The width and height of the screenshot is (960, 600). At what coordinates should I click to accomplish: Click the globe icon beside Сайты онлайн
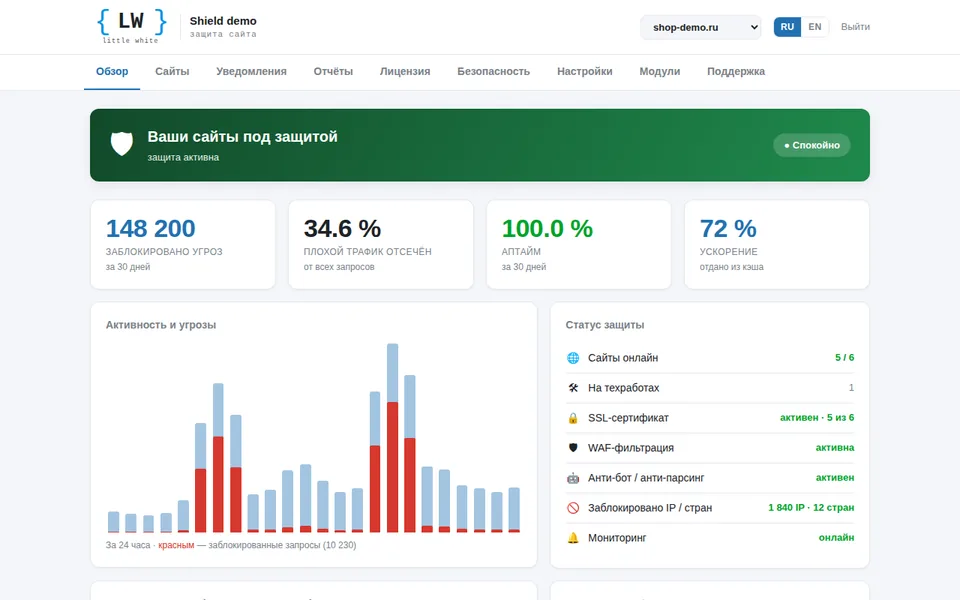pos(573,358)
